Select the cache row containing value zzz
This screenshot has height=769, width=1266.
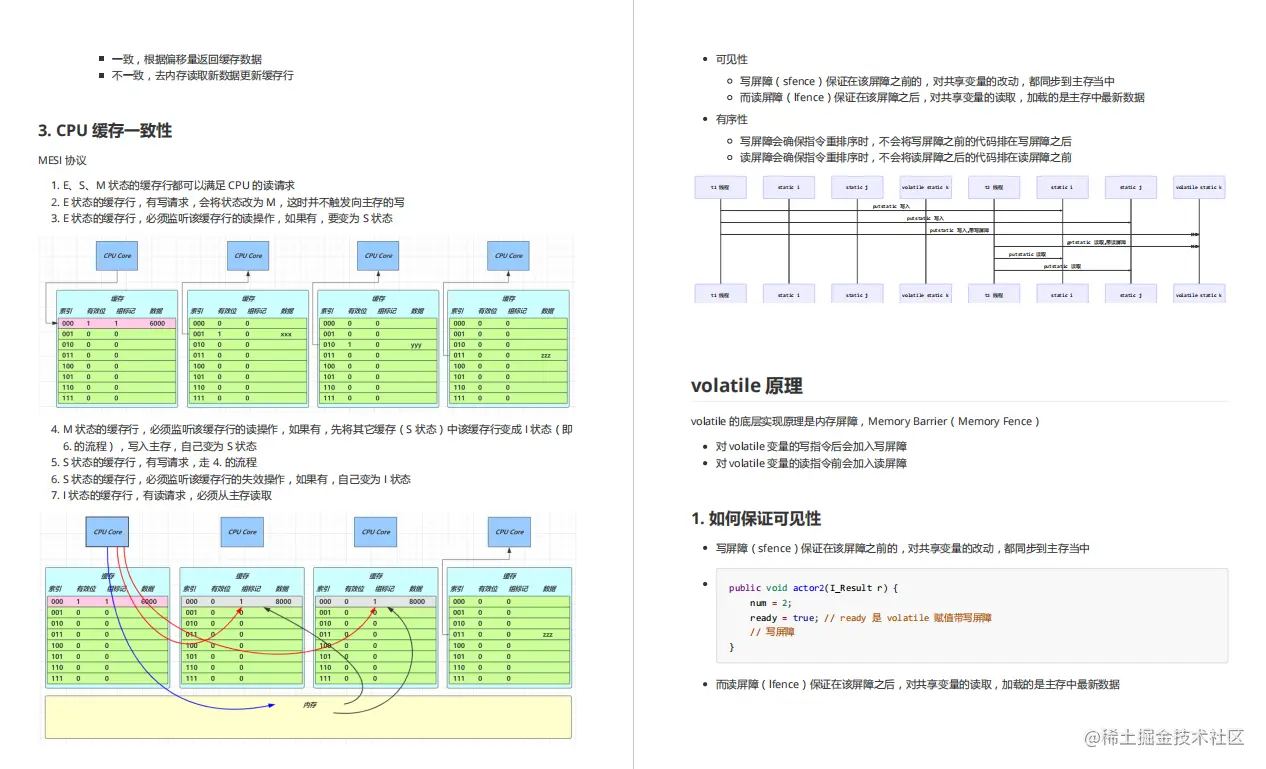505,357
